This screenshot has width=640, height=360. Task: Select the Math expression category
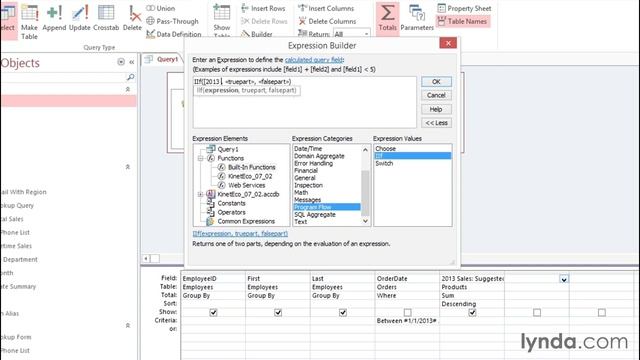pyautogui.click(x=301, y=192)
